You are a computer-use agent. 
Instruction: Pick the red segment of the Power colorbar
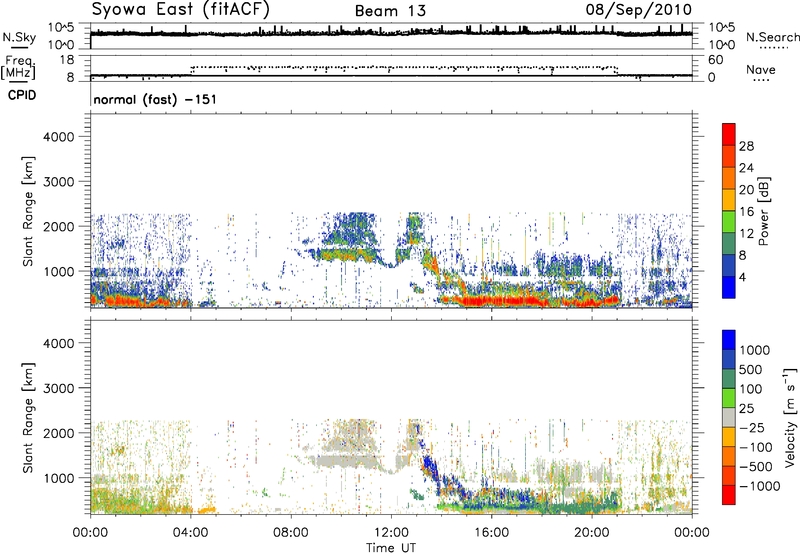pyautogui.click(x=729, y=134)
